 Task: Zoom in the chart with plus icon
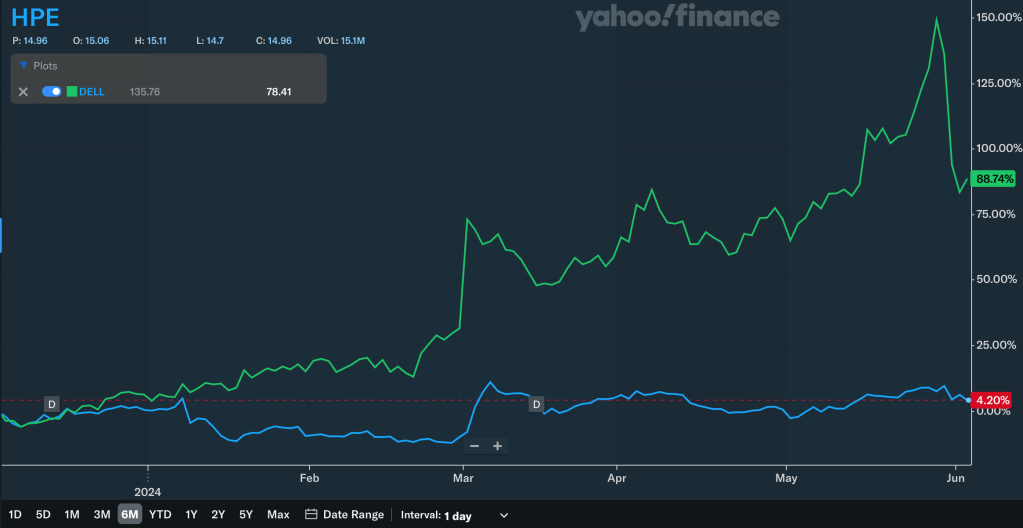497,446
